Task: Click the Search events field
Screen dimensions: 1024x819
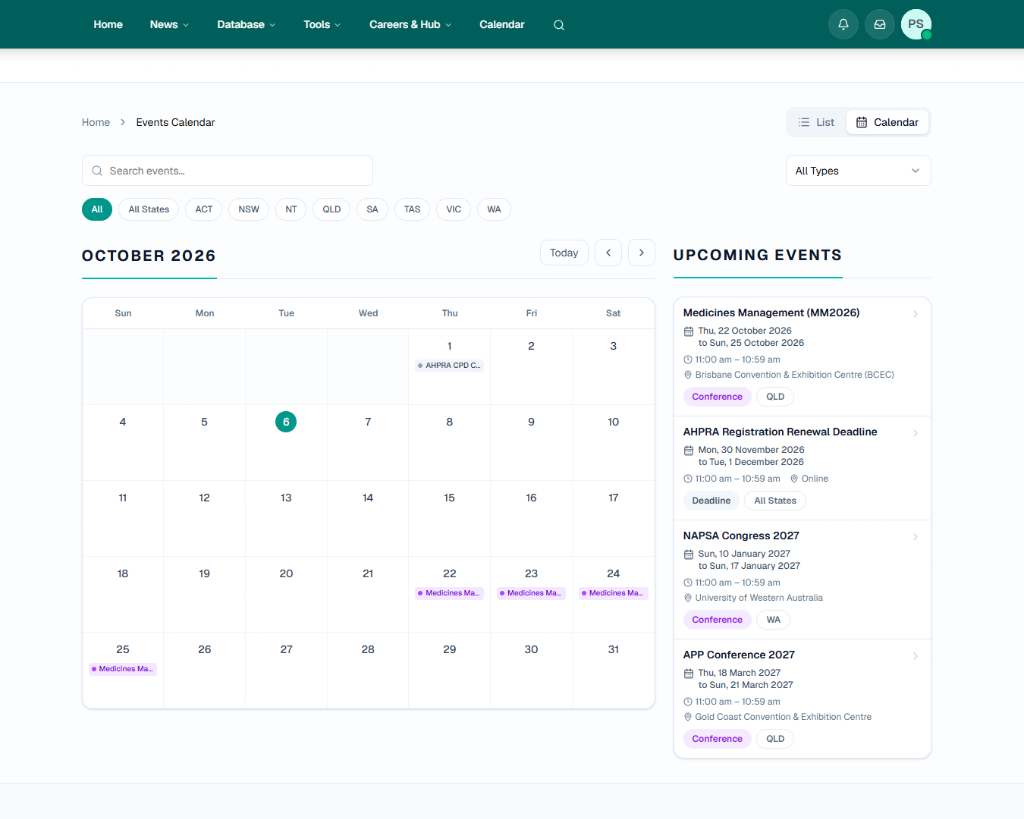Action: tap(227, 171)
